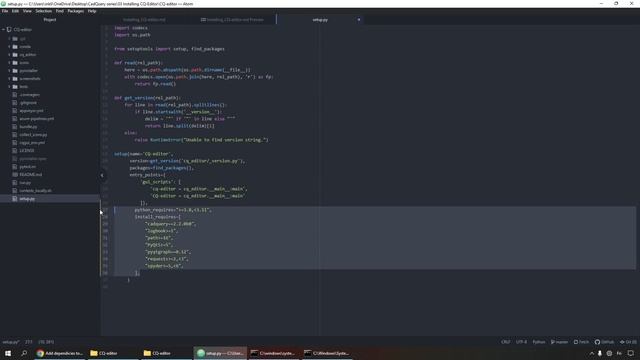This screenshot has width=640, height=360.
Task: Select the setup.py editor tab
Action: (320, 20)
